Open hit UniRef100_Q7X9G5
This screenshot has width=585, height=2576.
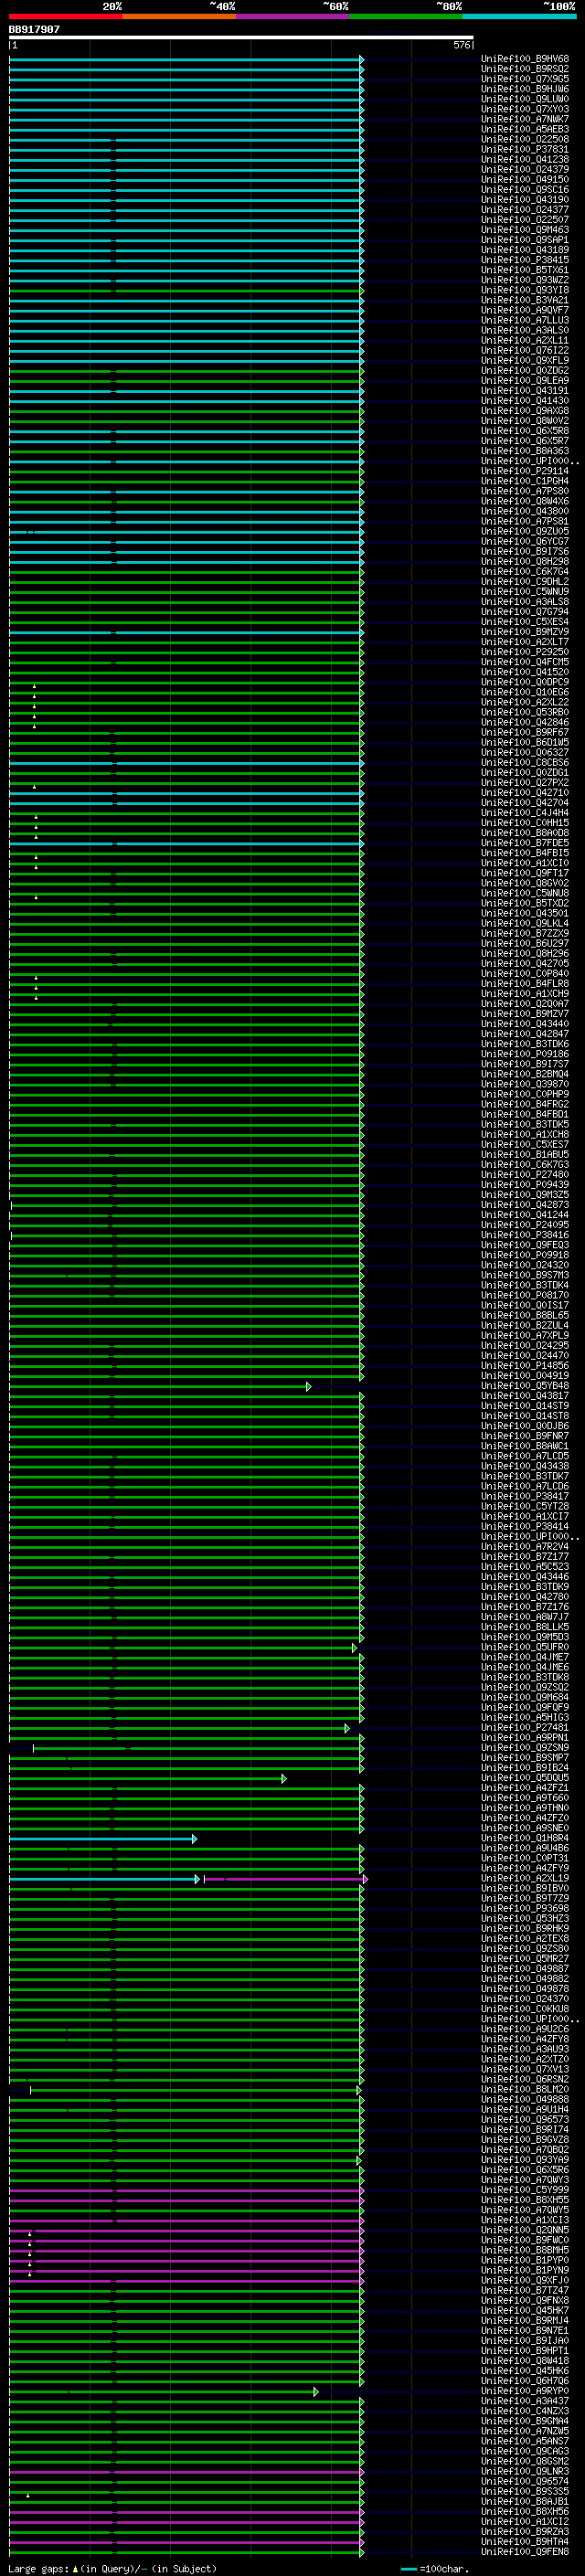[x=524, y=79]
